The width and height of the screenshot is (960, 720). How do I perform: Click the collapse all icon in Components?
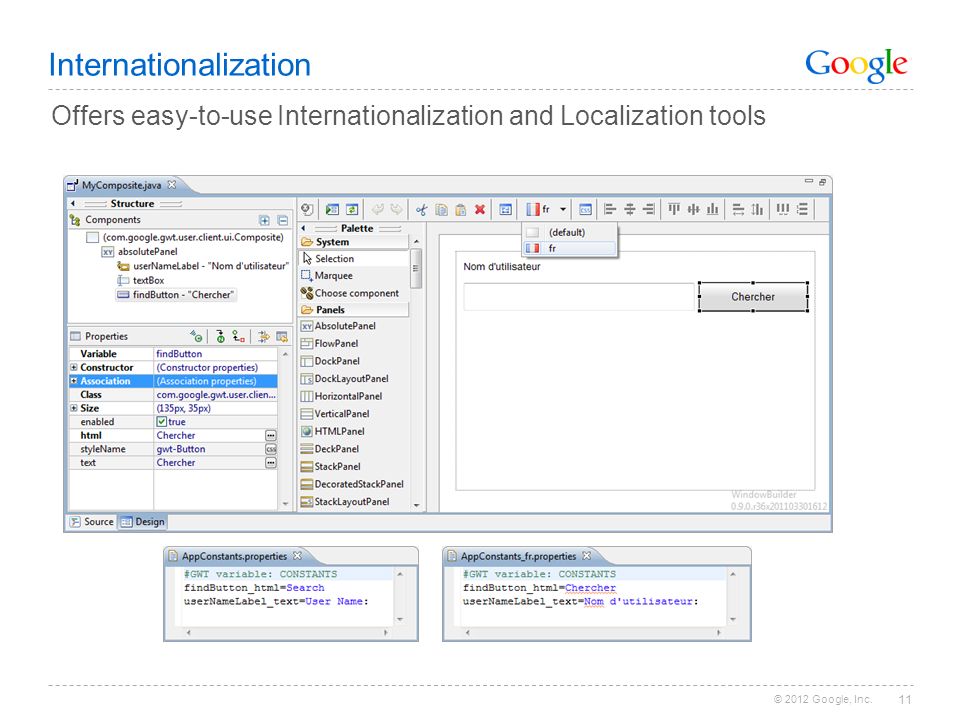283,220
